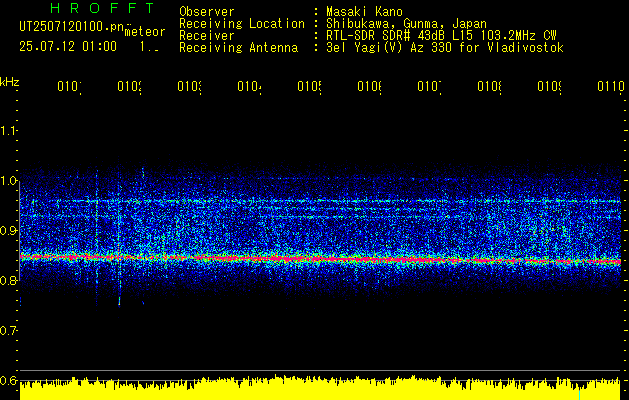This screenshot has height=400, width=629.
Task: Click the 'meteor' label
Action: point(145,32)
